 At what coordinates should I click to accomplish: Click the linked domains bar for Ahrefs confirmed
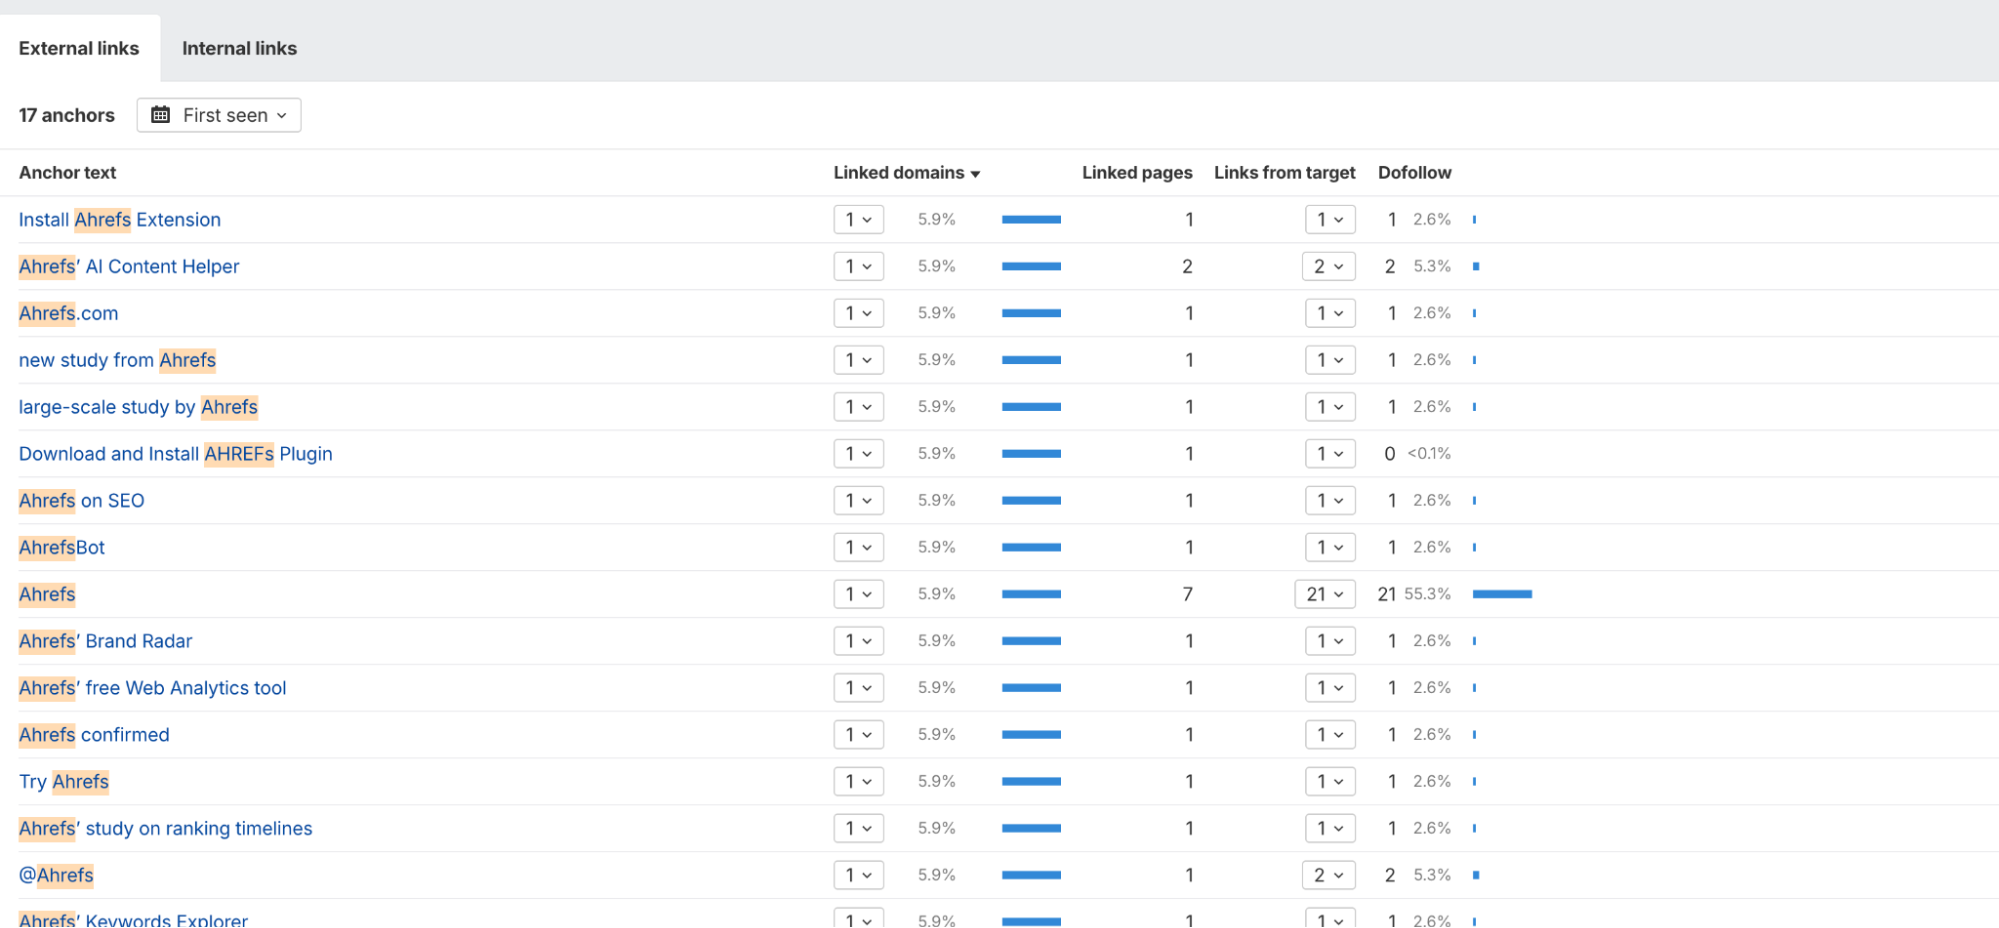(1031, 735)
